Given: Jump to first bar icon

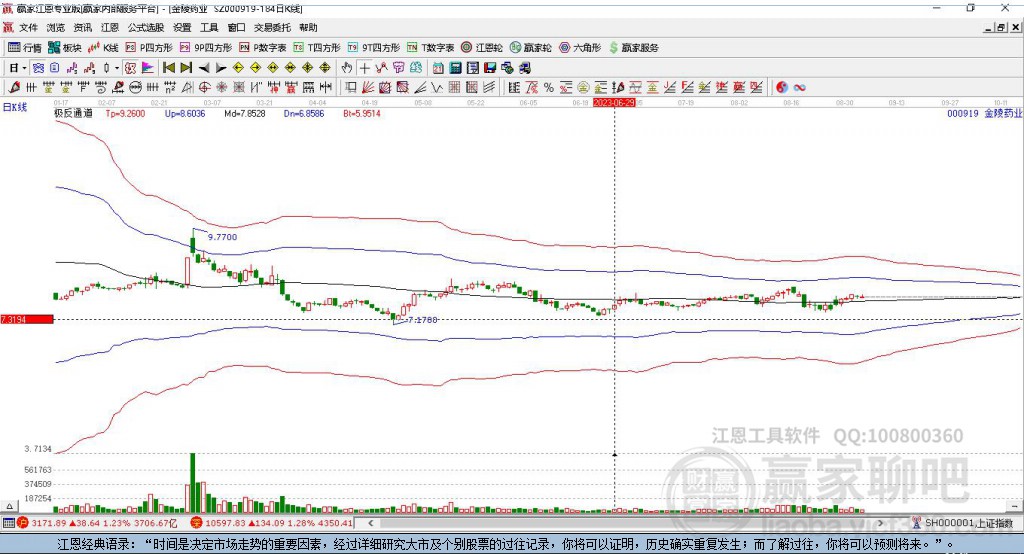Looking at the screenshot, I should [168, 68].
